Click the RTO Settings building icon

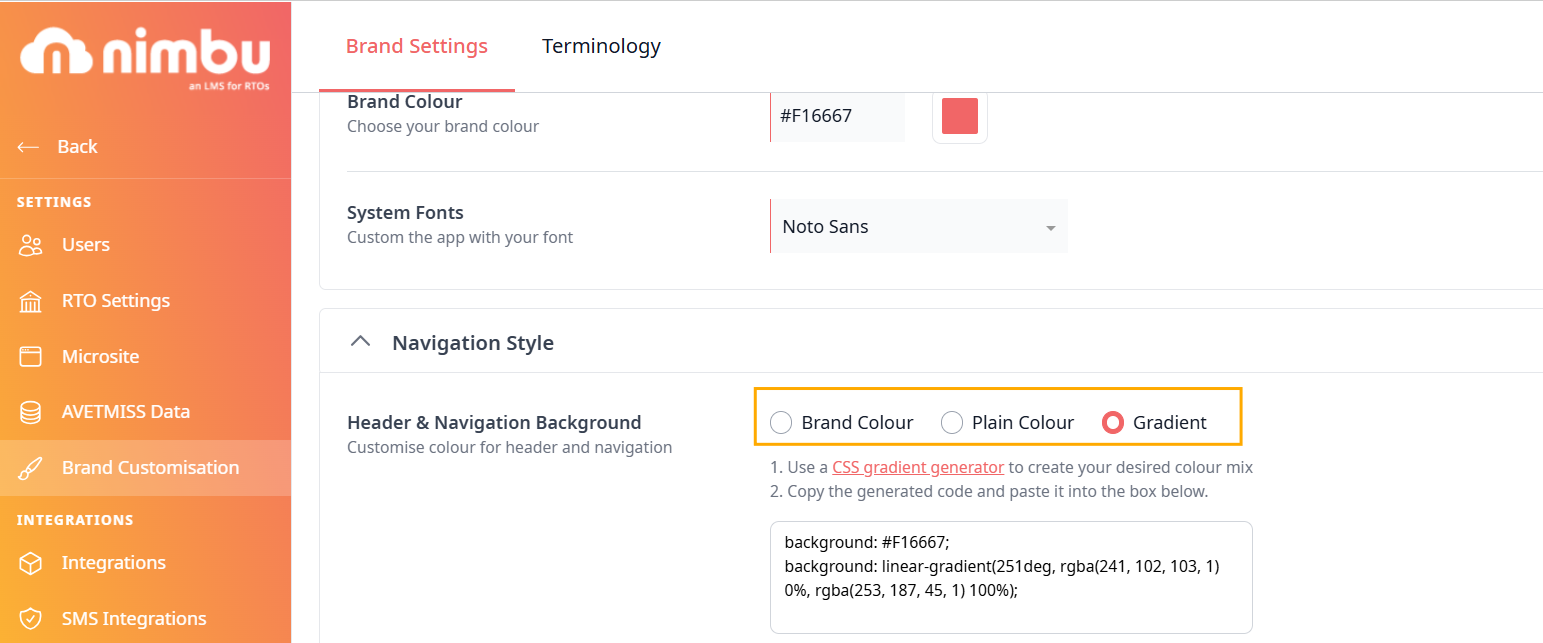pyautogui.click(x=31, y=301)
